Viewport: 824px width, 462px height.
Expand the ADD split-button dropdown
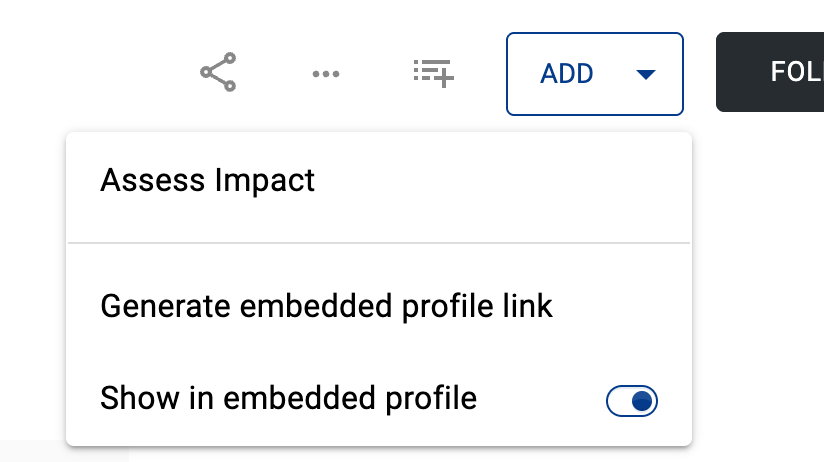point(646,74)
